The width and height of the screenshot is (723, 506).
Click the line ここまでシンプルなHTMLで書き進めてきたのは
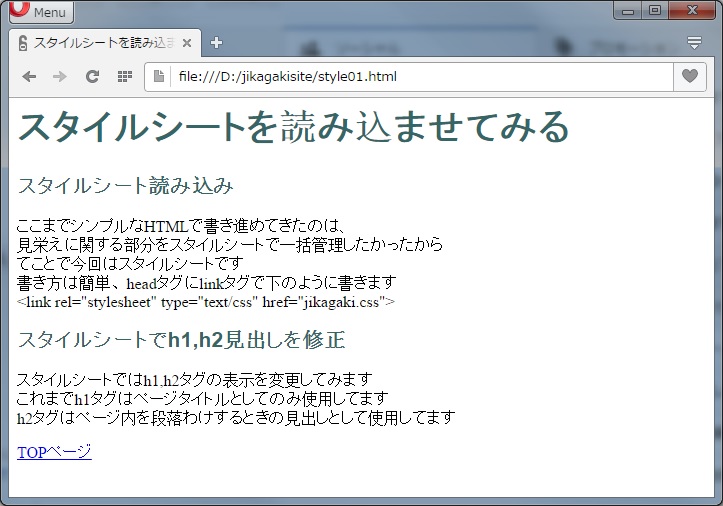(x=181, y=226)
